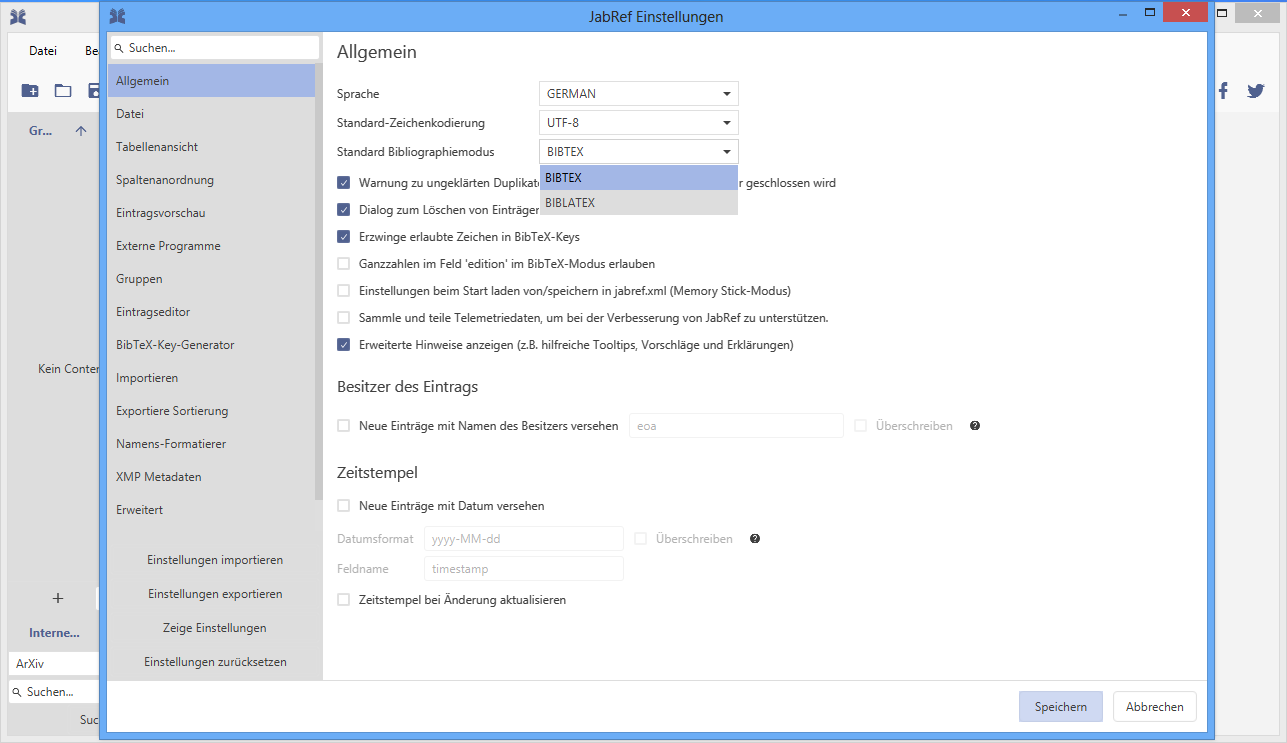This screenshot has width=1287, height=743.
Task: Check 'Neue Einträge mit Datum versehen'
Action: pyautogui.click(x=344, y=506)
